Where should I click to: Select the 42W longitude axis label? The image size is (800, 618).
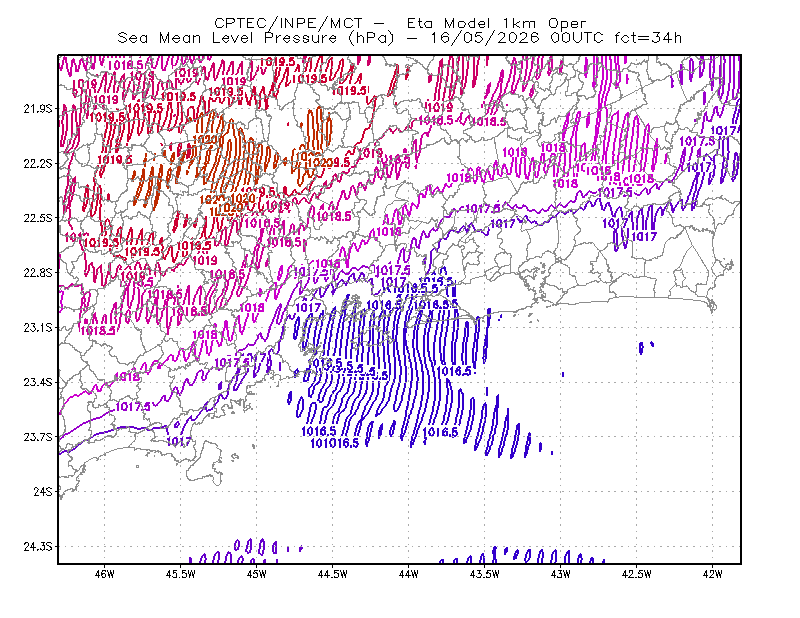coord(713,574)
